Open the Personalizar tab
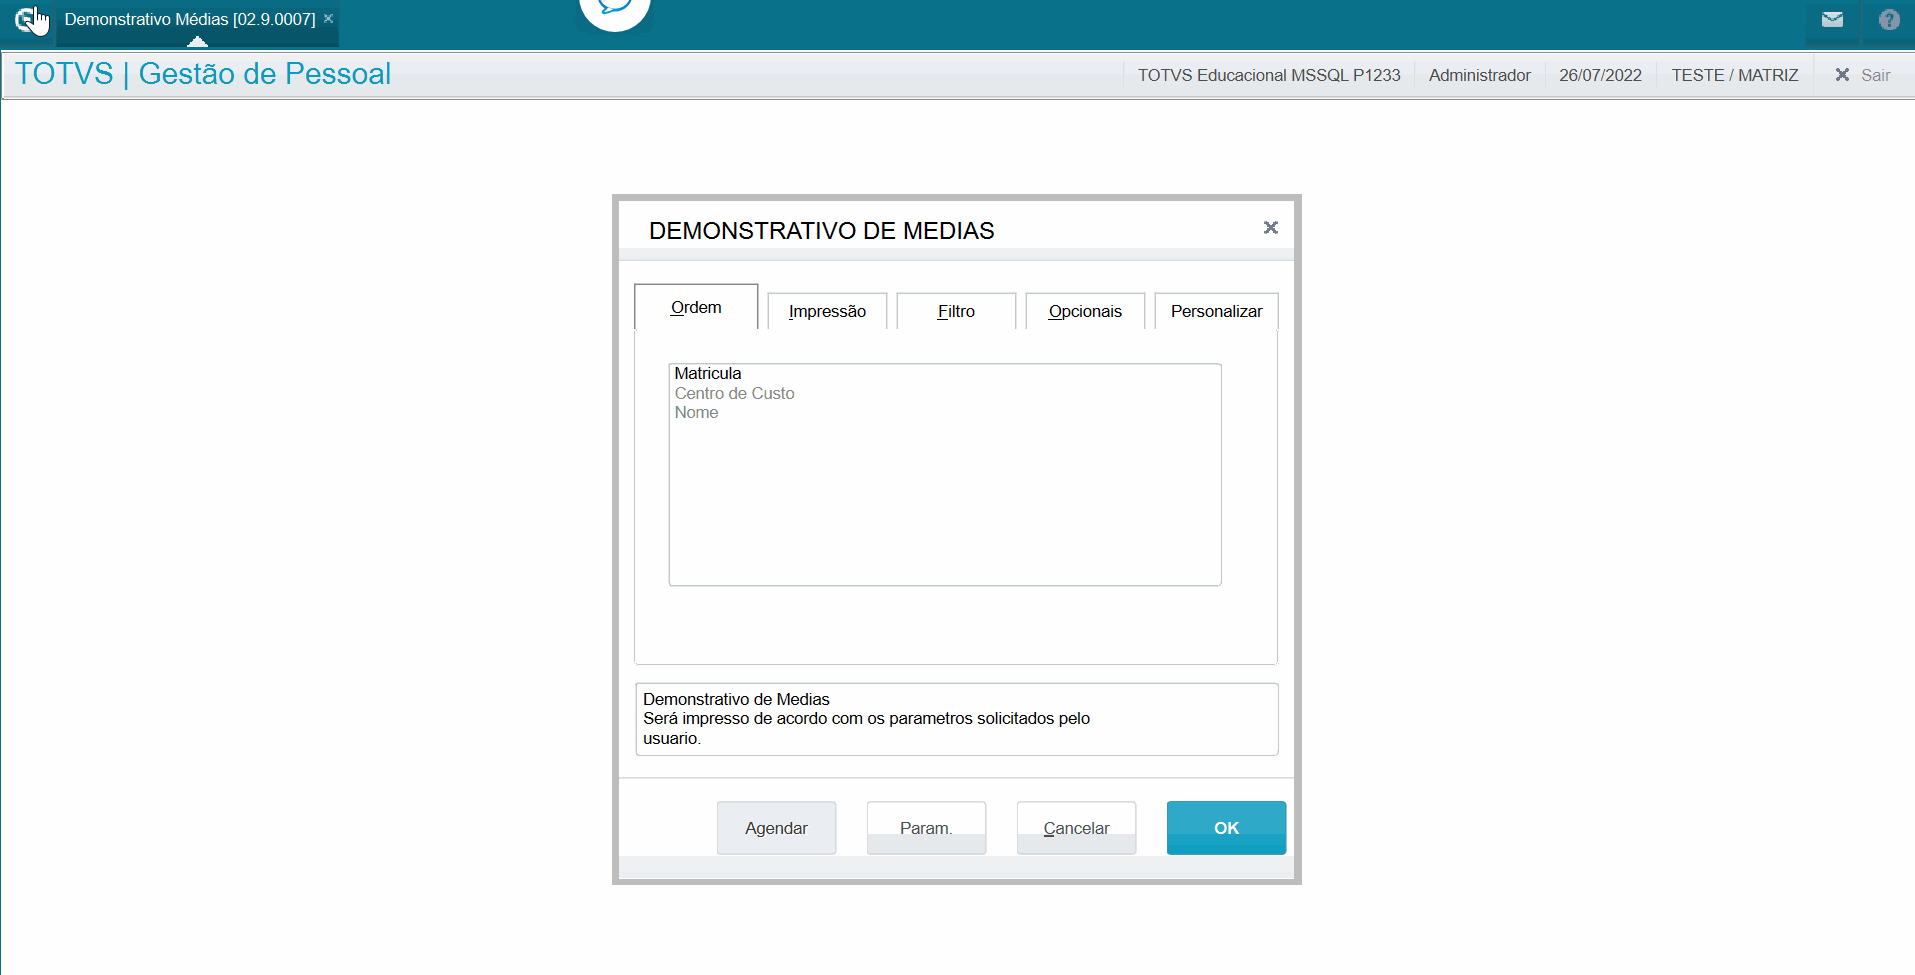1915x975 pixels. pos(1216,311)
